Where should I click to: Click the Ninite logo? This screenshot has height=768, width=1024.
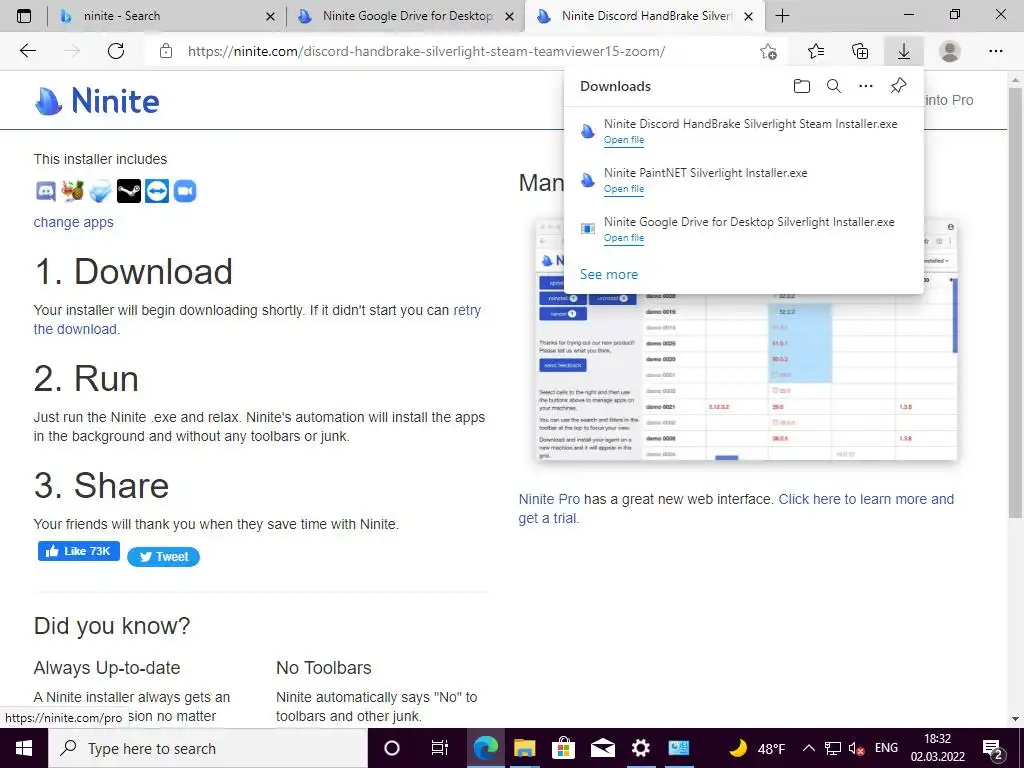[97, 101]
